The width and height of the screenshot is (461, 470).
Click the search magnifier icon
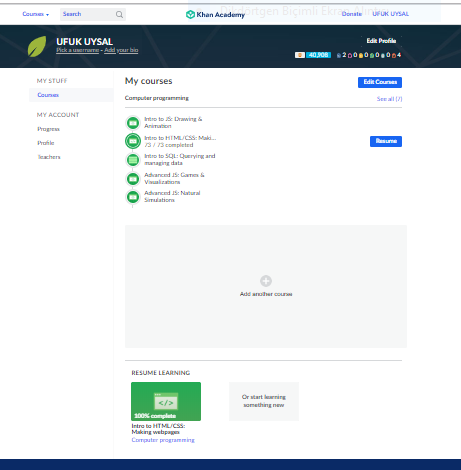(119, 14)
